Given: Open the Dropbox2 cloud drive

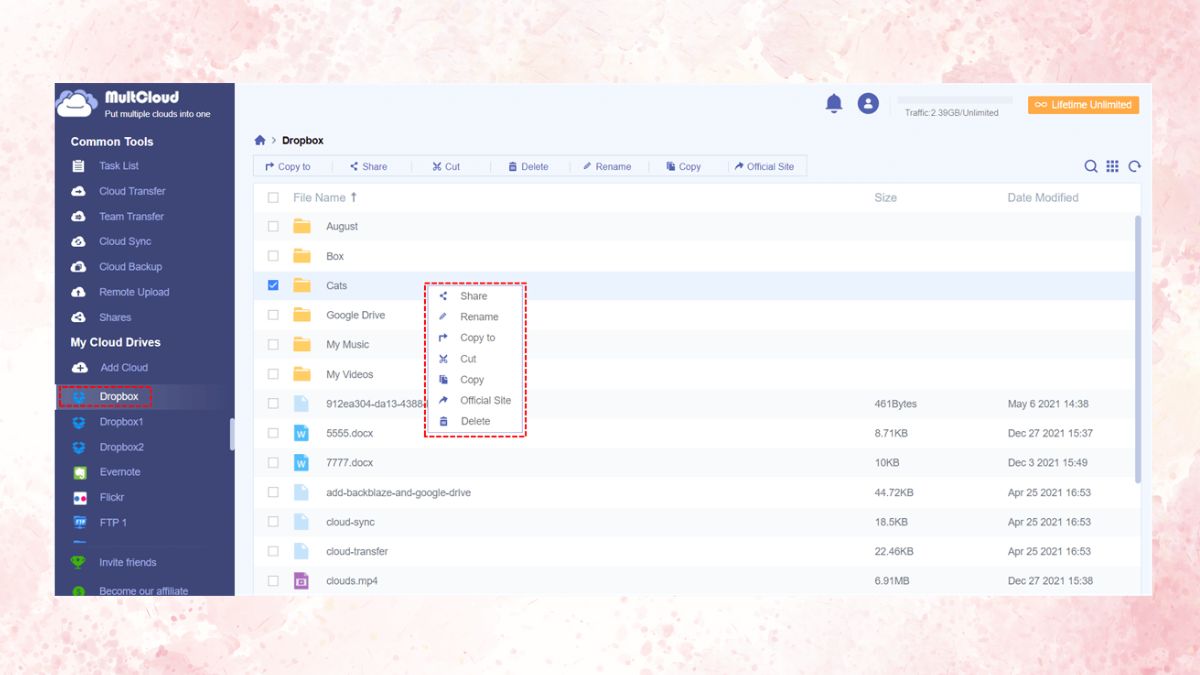Looking at the screenshot, I should tap(121, 447).
